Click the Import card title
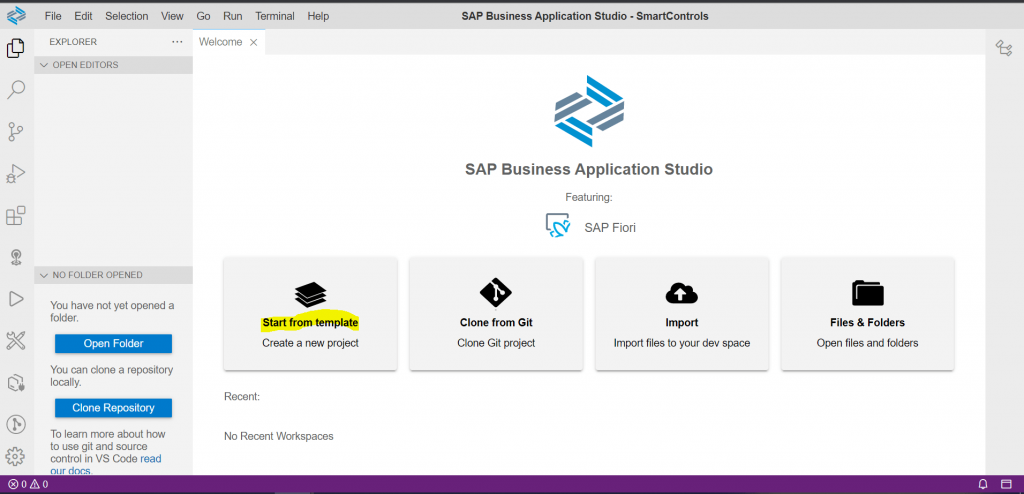Image resolution: width=1024 pixels, height=494 pixels. click(x=682, y=323)
